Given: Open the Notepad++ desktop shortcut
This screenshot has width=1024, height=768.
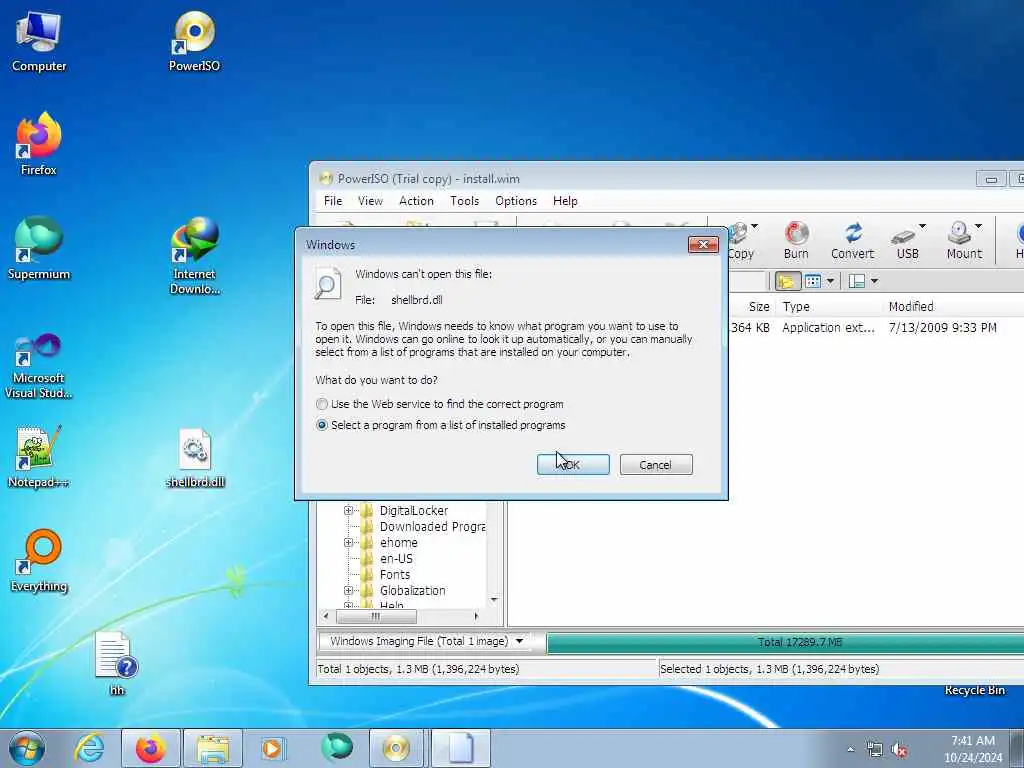Looking at the screenshot, I should pyautogui.click(x=39, y=456).
